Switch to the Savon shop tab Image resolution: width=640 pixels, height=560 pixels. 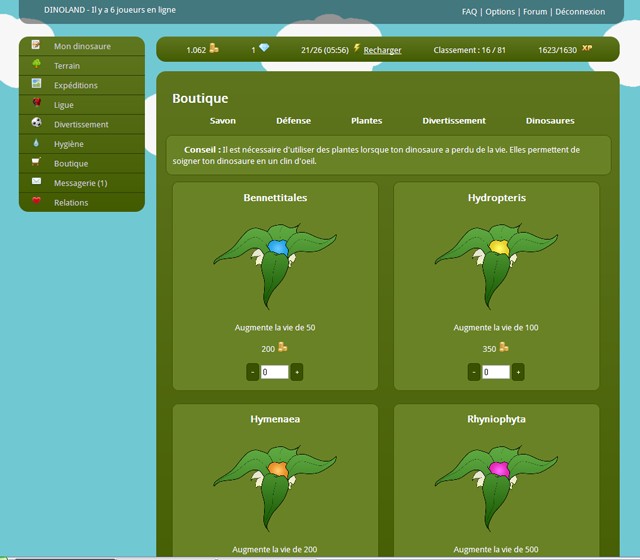coord(222,121)
